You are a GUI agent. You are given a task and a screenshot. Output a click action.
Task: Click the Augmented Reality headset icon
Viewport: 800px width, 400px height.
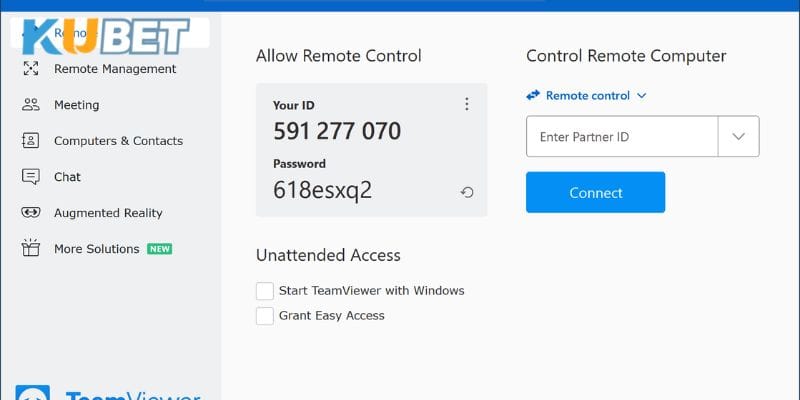tap(31, 213)
